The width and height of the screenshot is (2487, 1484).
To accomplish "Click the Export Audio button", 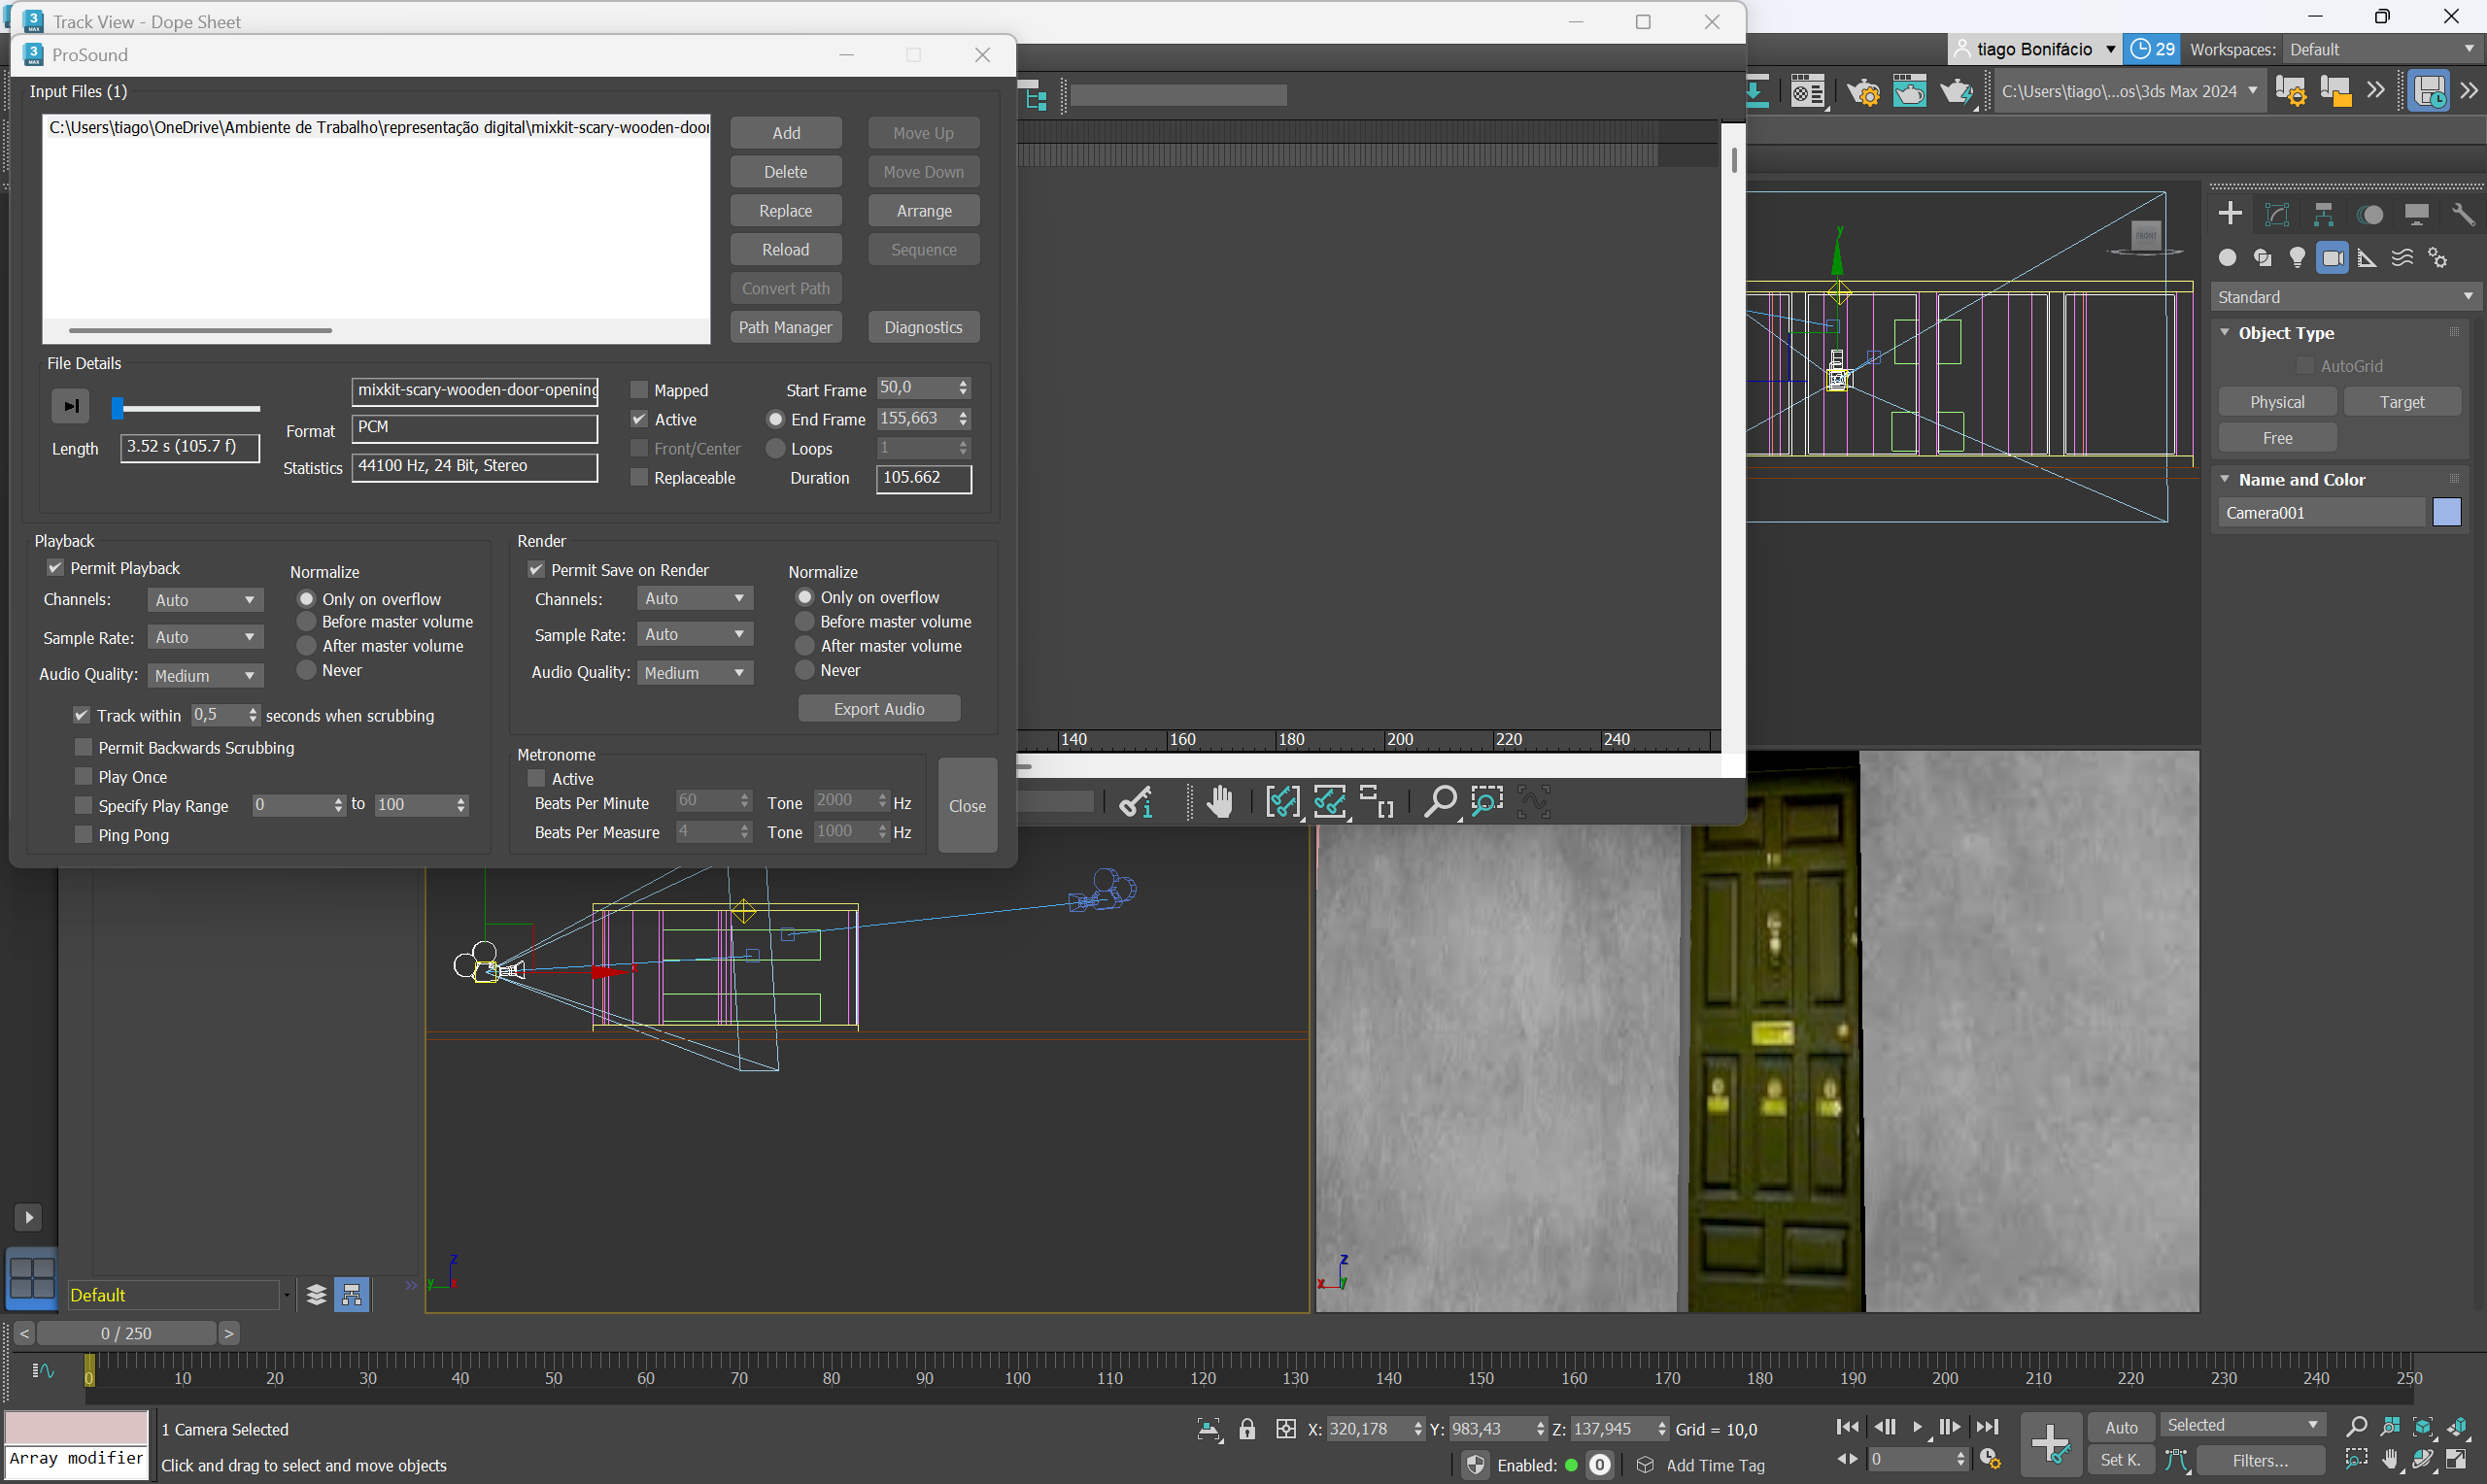I will click(x=878, y=709).
